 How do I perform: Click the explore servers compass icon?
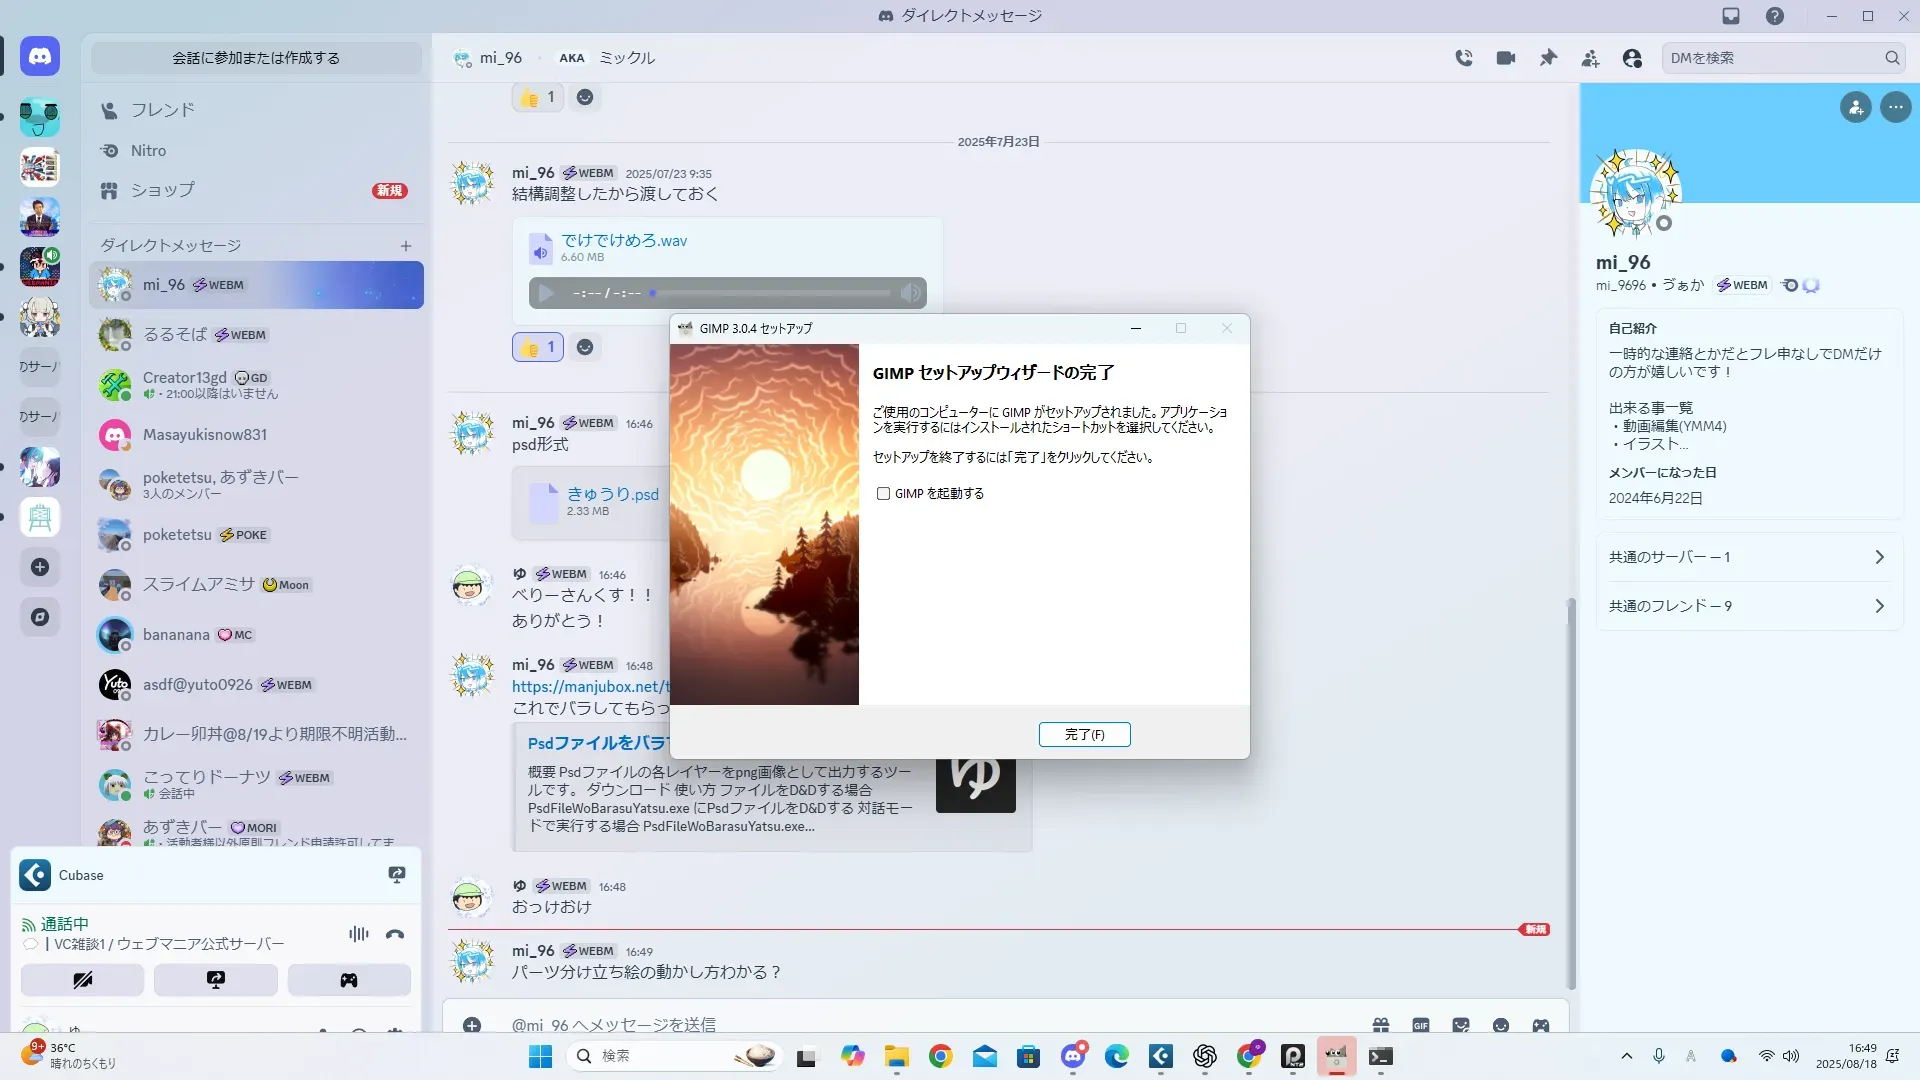pos(40,617)
